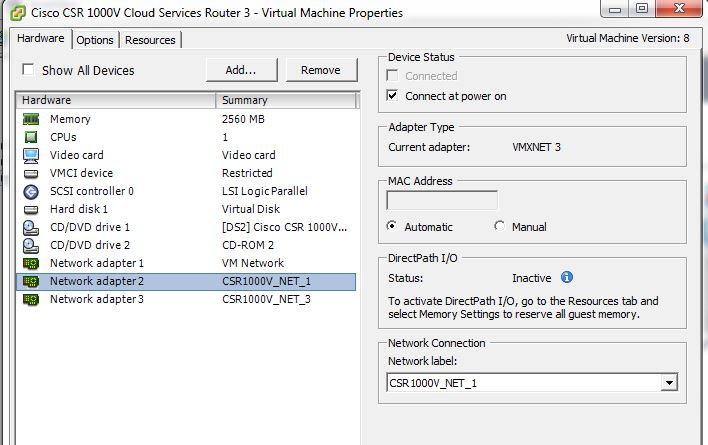The height and width of the screenshot is (445, 708).
Task: Click the Inactive status text
Action: (x=531, y=278)
